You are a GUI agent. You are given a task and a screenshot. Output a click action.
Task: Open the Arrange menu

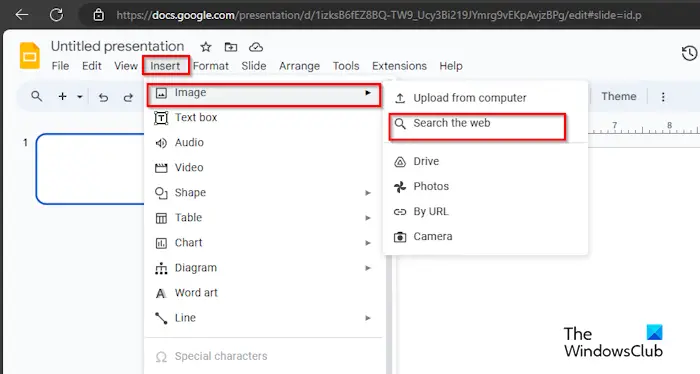pos(300,66)
